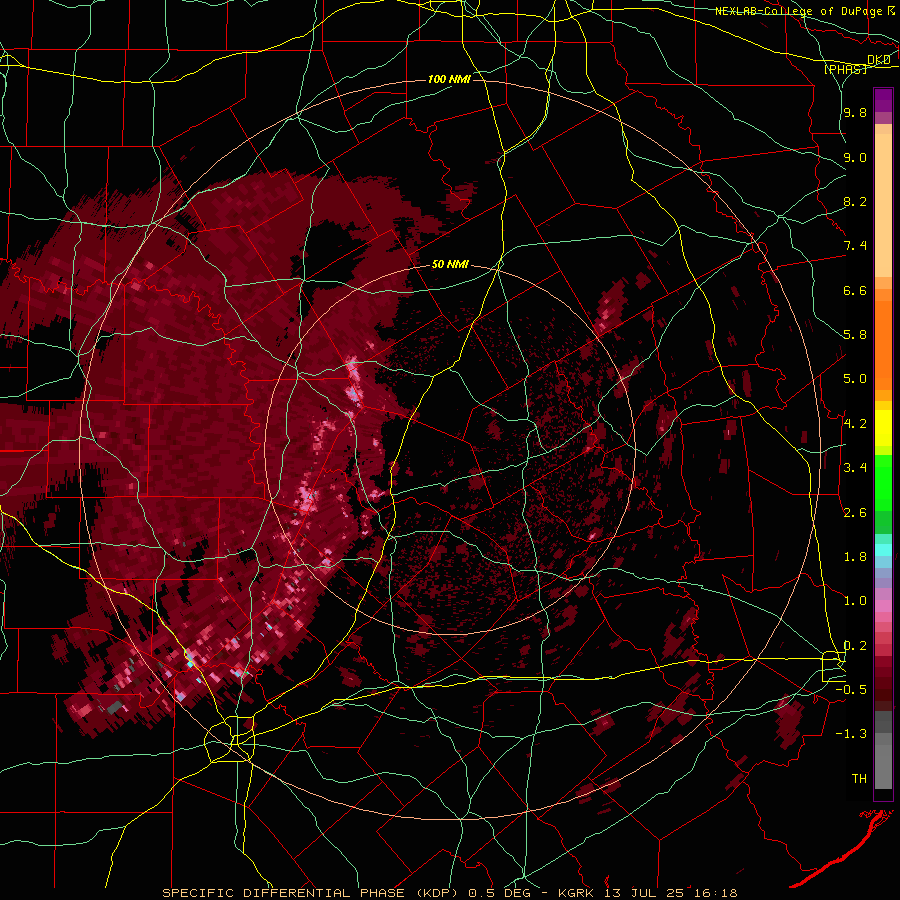The height and width of the screenshot is (900, 900).
Task: Click the 2.6 value on the color scale
Action: coord(855,513)
